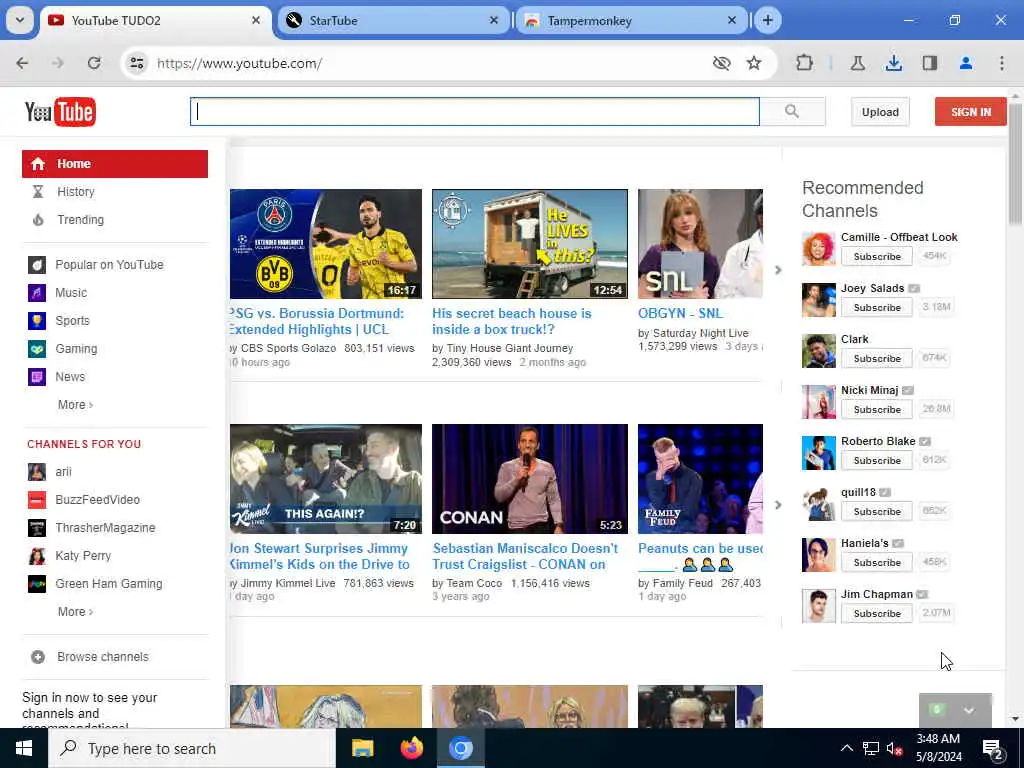Open Nicki Minaj channel avatar
1024x768 pixels.
pyautogui.click(x=819, y=401)
